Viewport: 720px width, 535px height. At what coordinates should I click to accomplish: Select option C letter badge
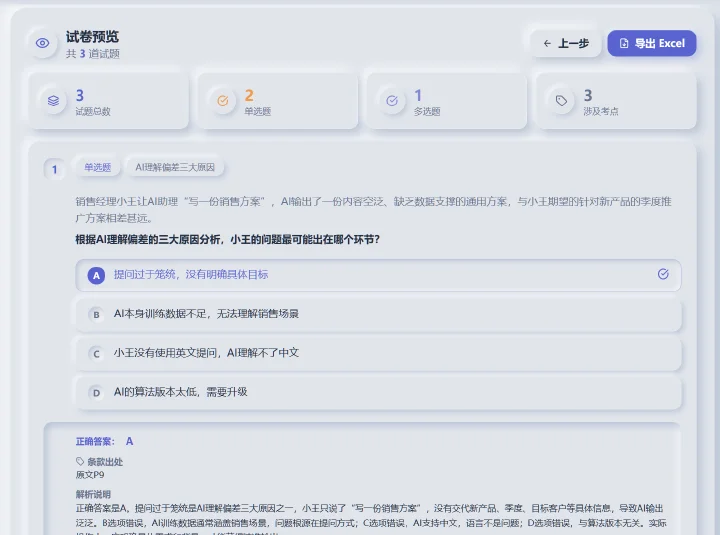(x=96, y=354)
